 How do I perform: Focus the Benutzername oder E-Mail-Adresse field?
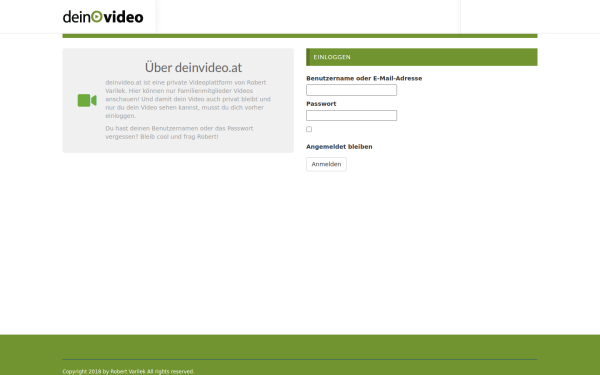click(x=351, y=90)
